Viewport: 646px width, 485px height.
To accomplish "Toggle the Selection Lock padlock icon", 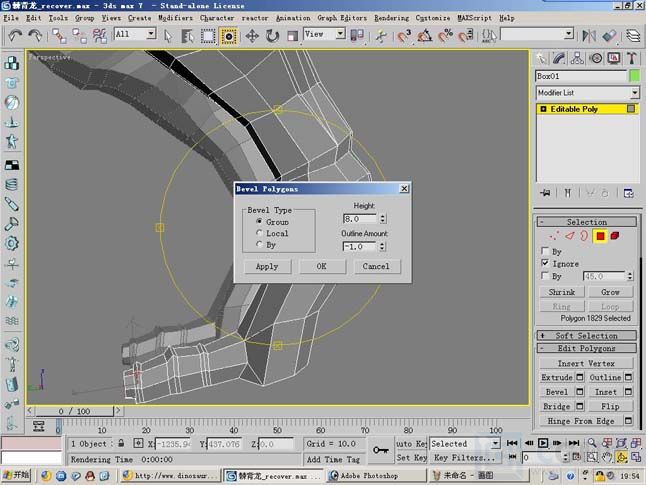I will coord(121,443).
